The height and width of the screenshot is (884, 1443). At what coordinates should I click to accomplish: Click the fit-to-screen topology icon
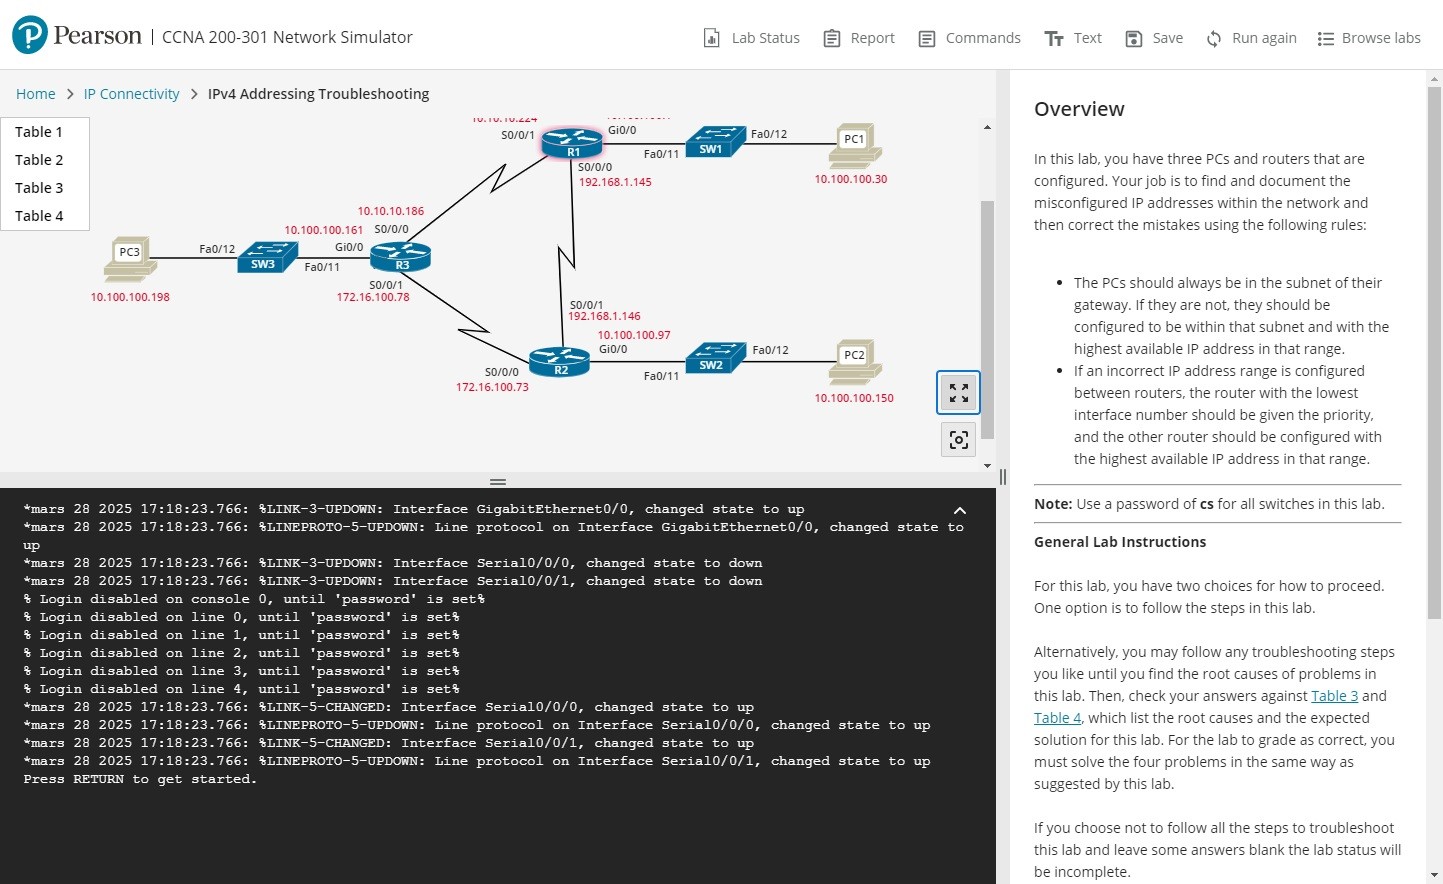pos(958,440)
